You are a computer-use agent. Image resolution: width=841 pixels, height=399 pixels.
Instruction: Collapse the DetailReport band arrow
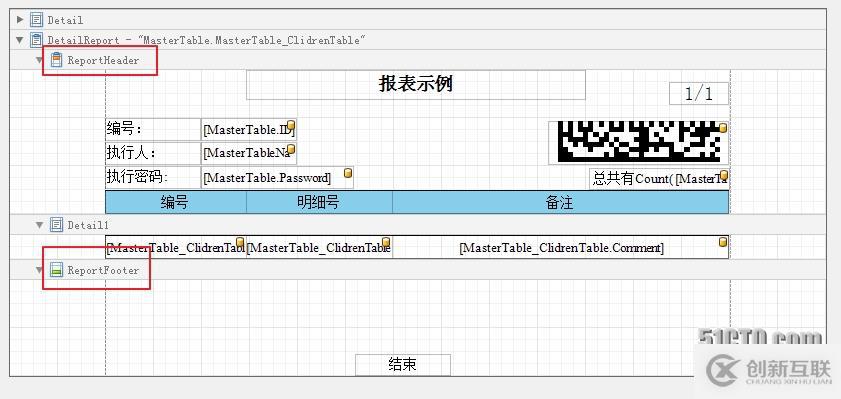pyautogui.click(x=20, y=40)
